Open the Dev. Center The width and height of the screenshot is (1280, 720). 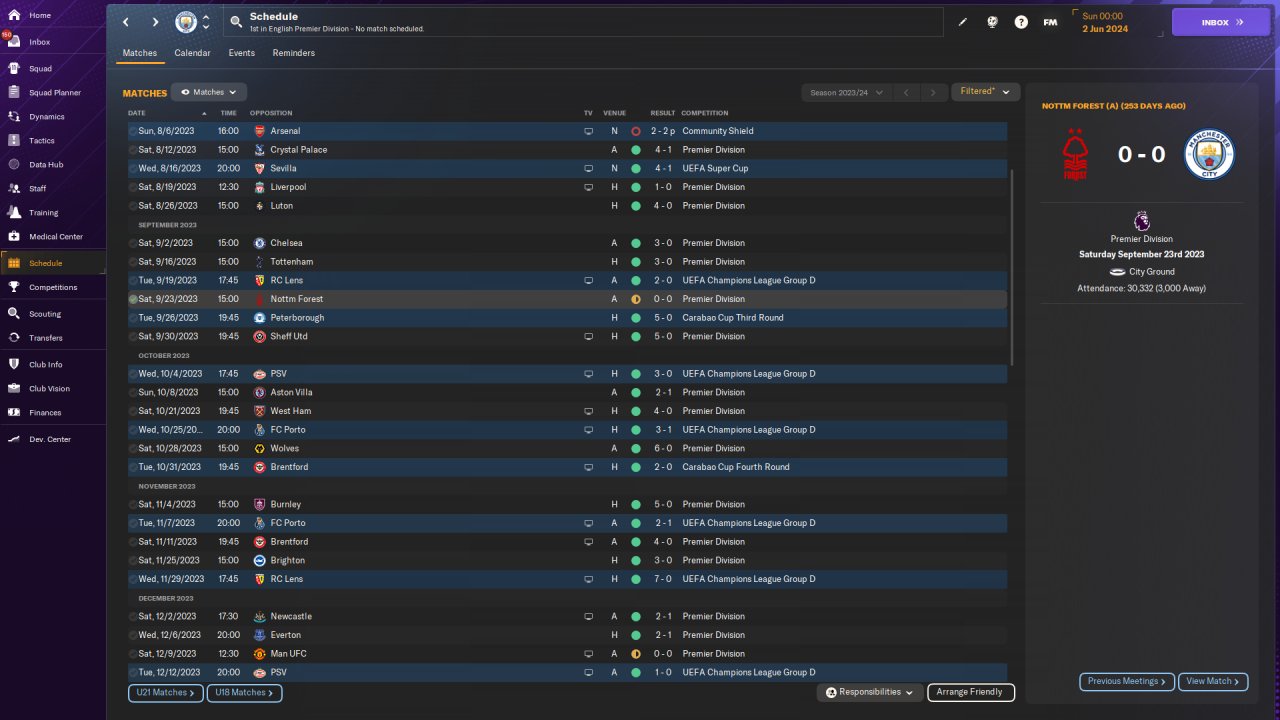point(50,439)
